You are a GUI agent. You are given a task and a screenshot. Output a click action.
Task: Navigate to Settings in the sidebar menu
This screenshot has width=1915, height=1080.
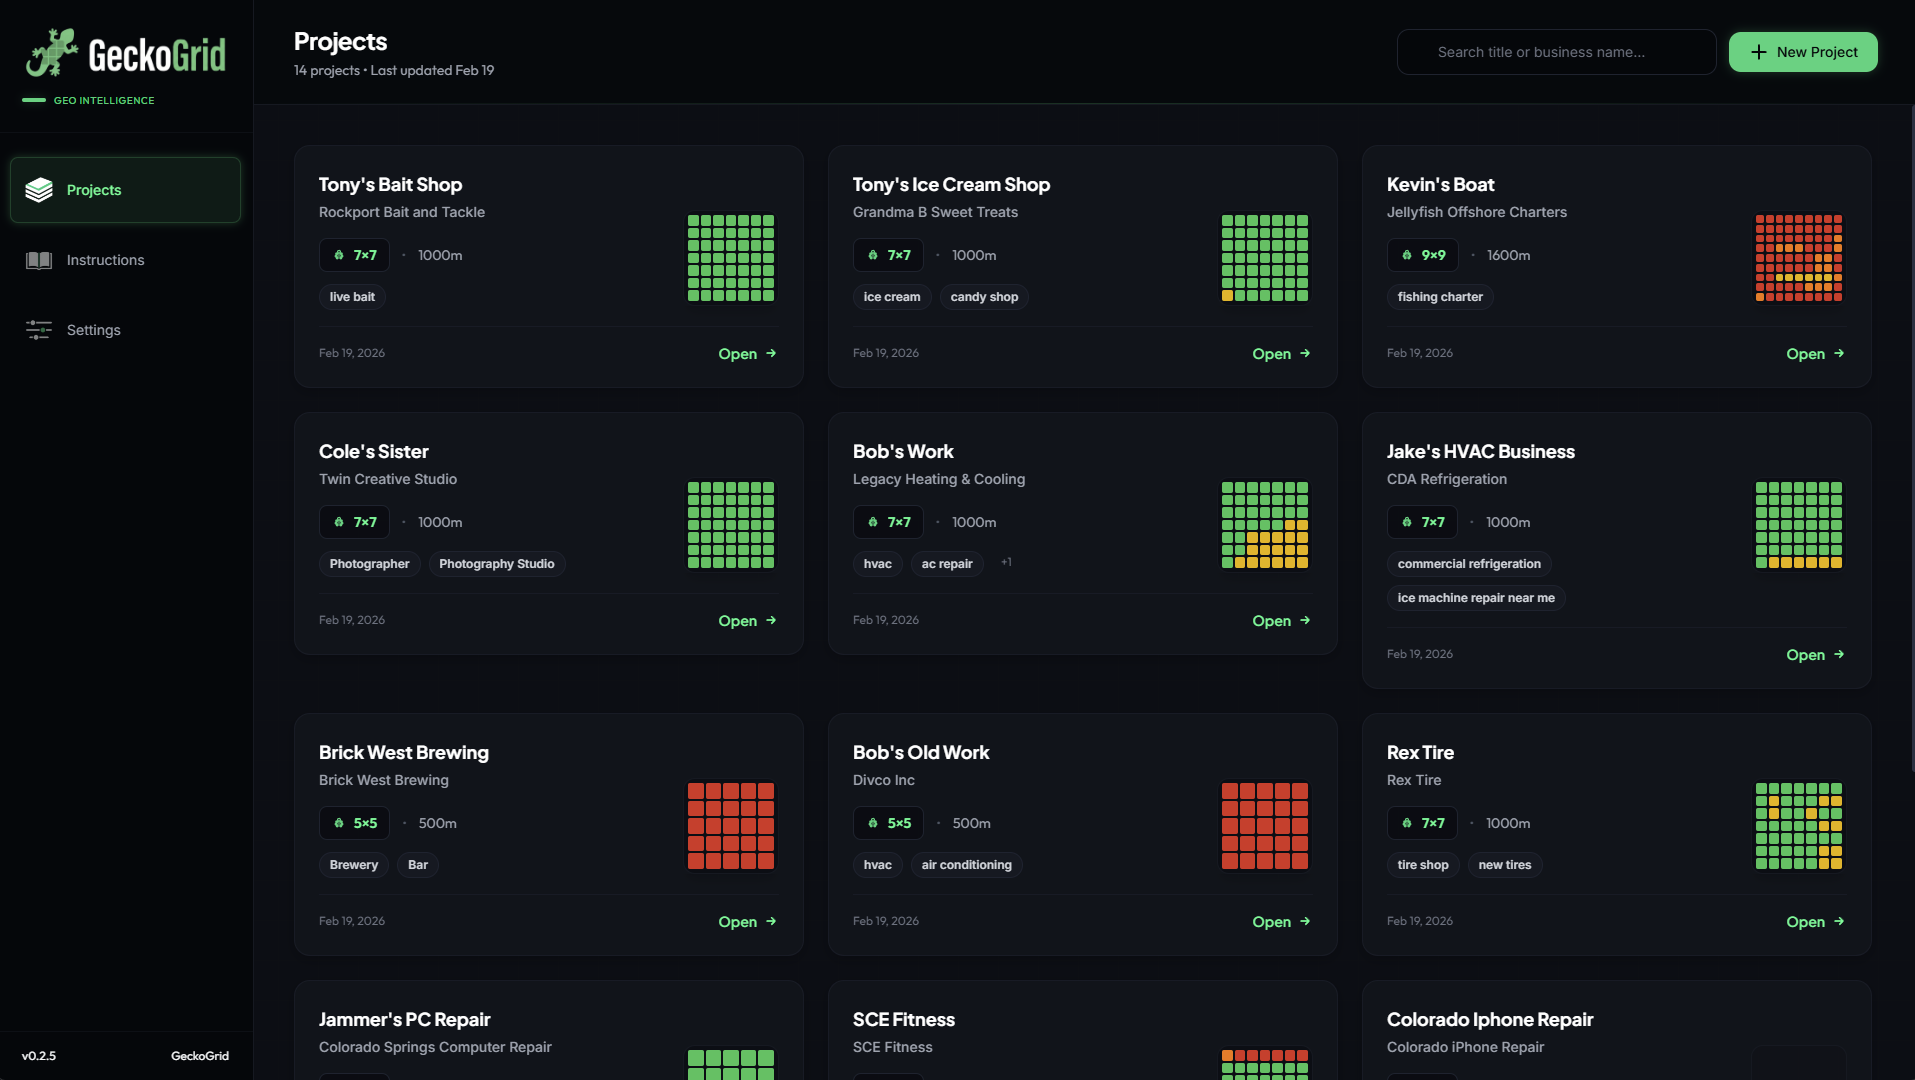tap(93, 330)
